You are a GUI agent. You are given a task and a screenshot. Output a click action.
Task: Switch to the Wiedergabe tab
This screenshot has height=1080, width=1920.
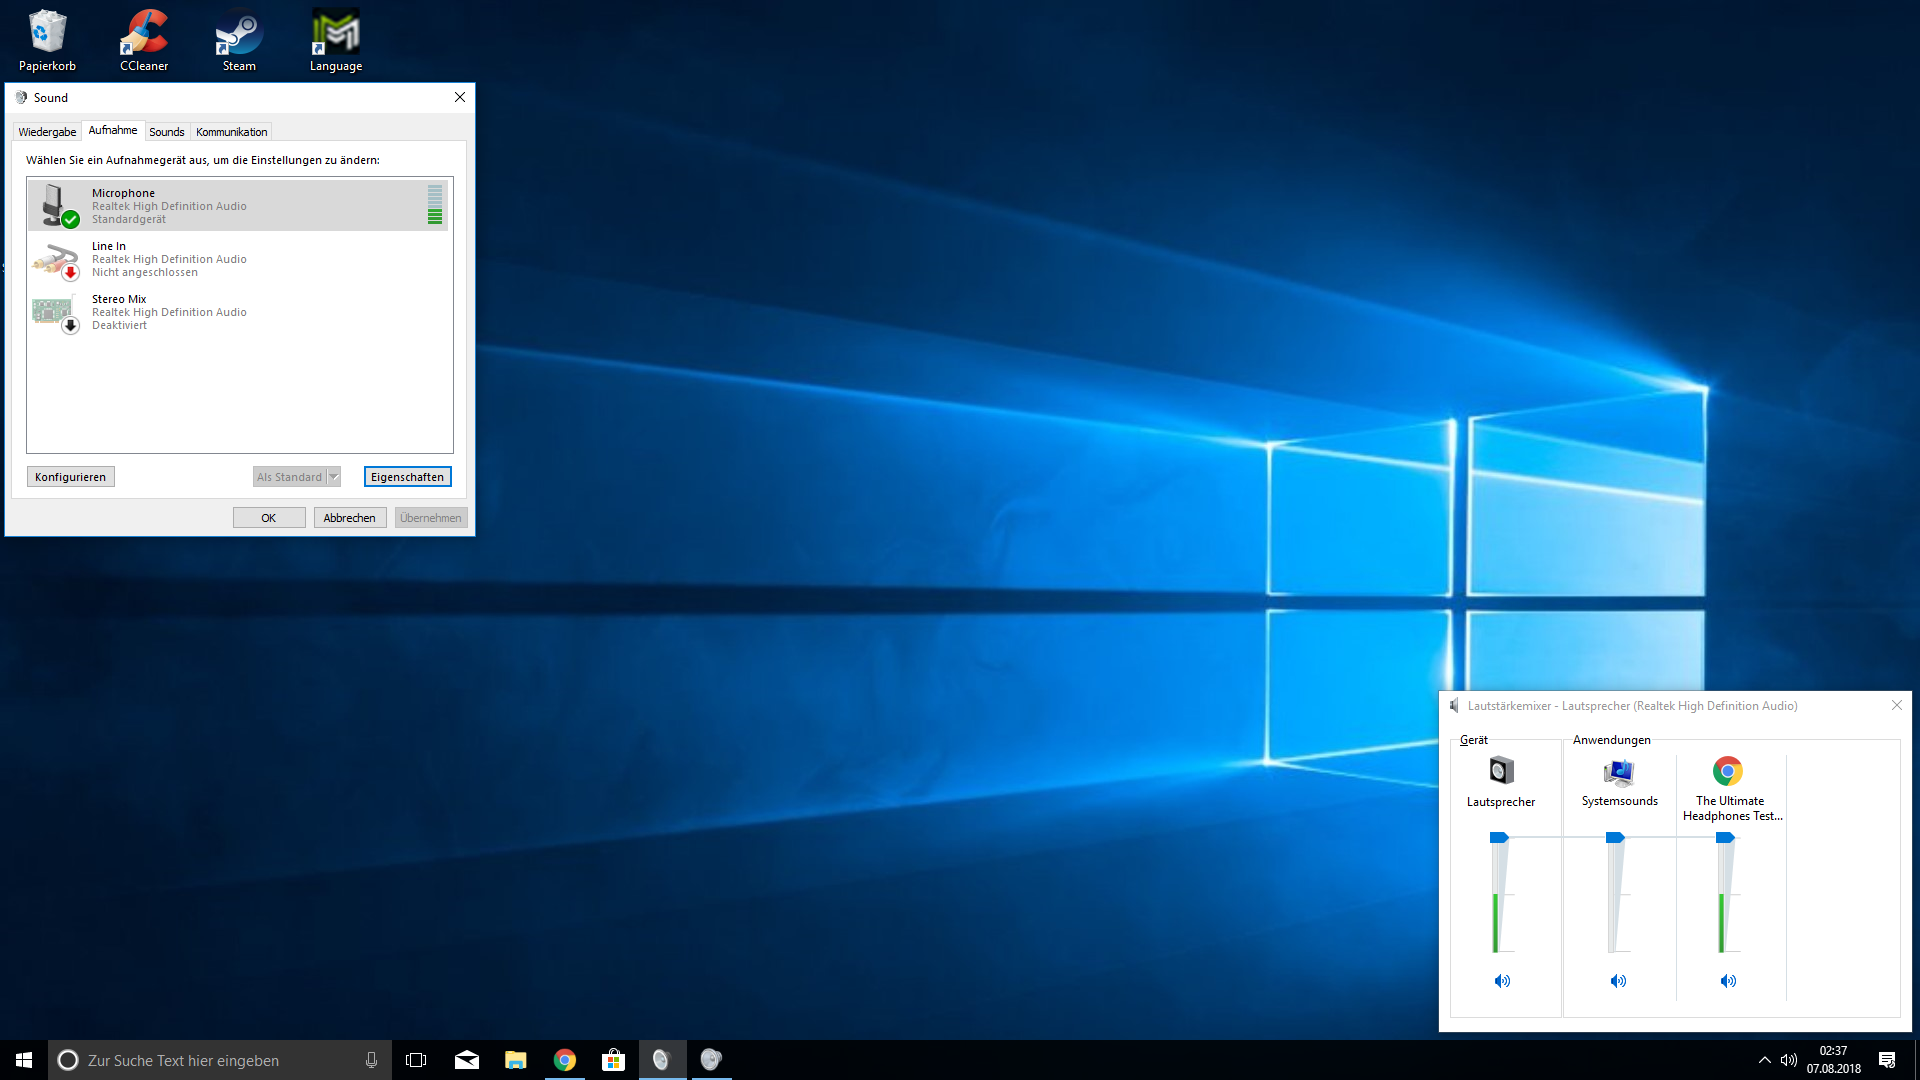47,132
